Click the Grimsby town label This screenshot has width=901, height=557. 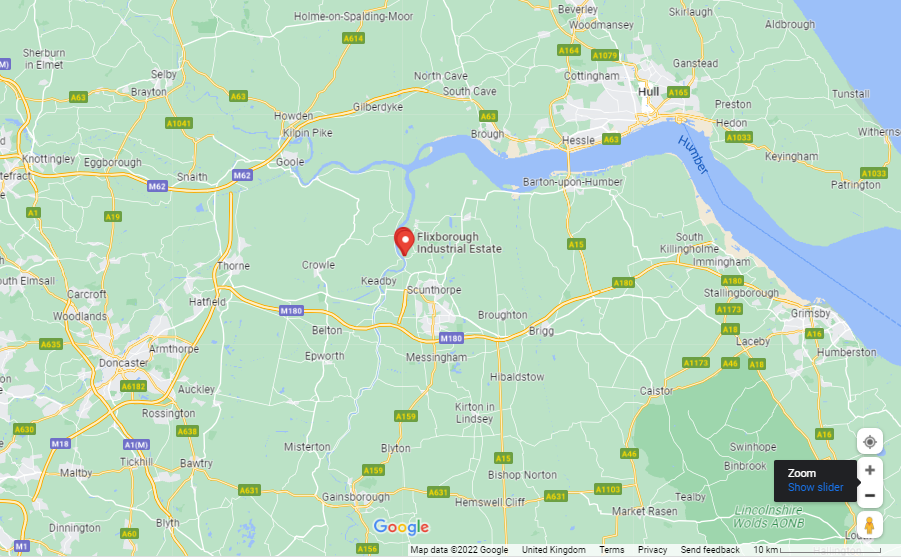[x=810, y=313]
